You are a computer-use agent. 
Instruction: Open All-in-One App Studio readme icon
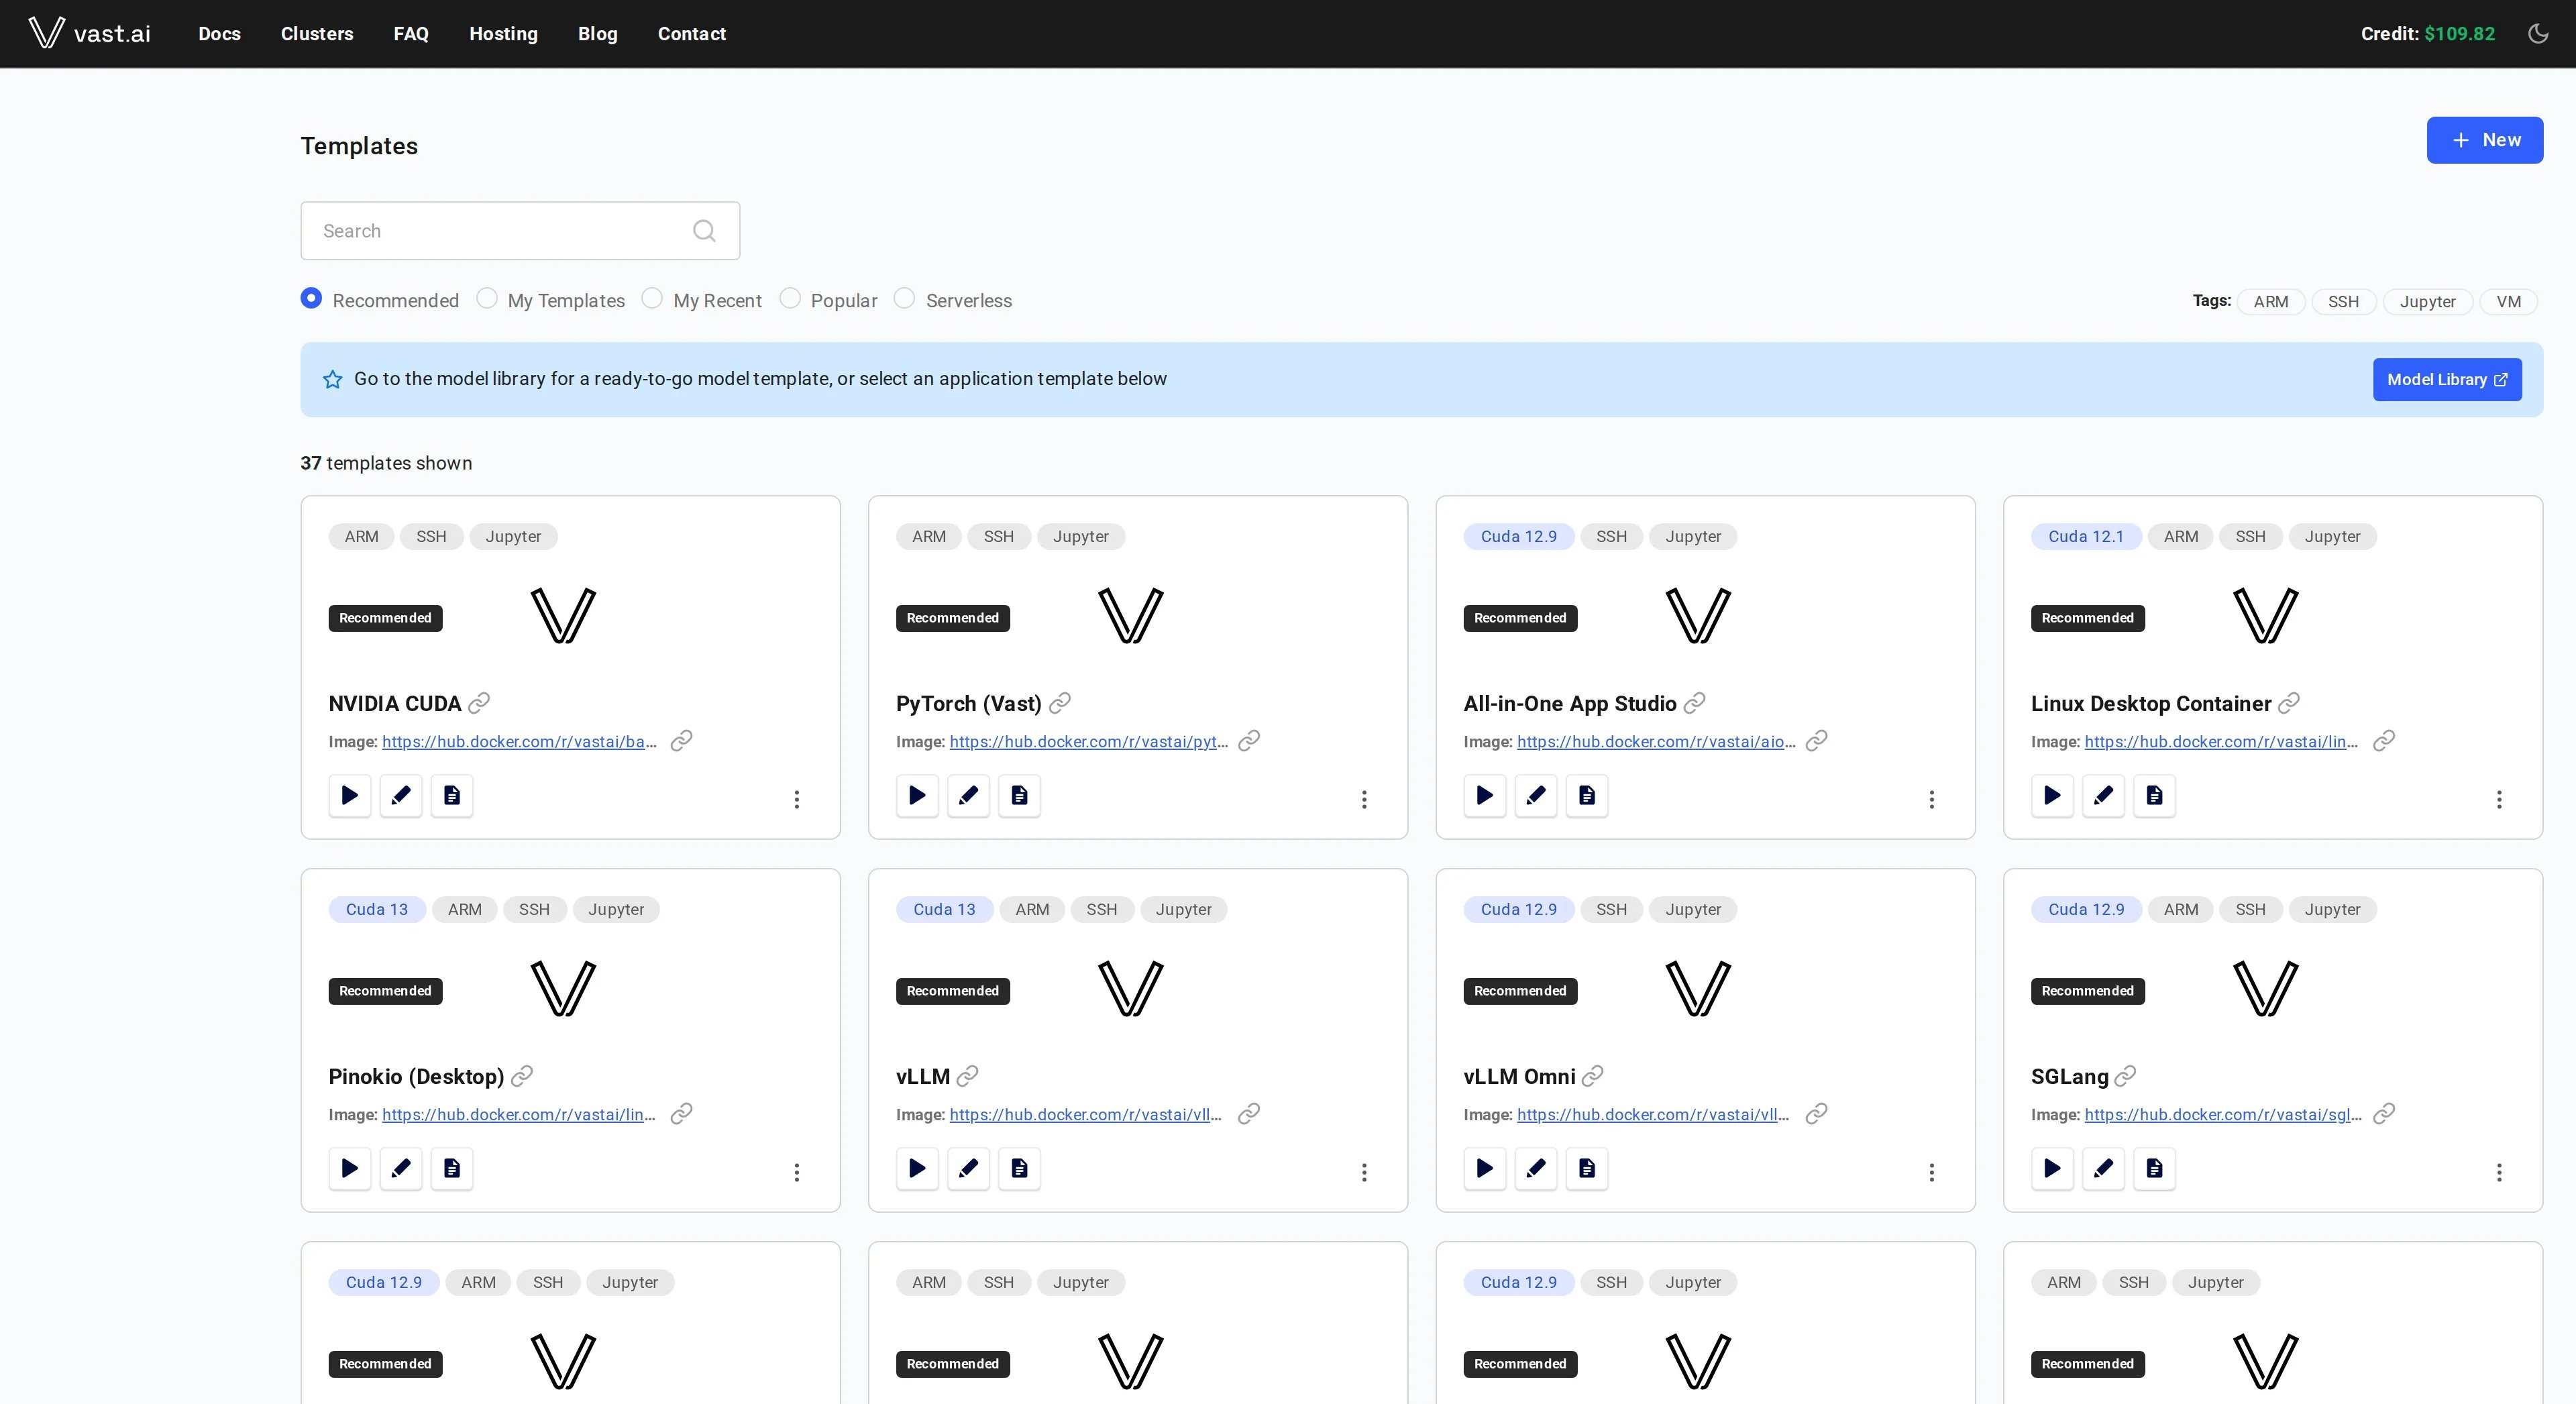click(x=1587, y=796)
